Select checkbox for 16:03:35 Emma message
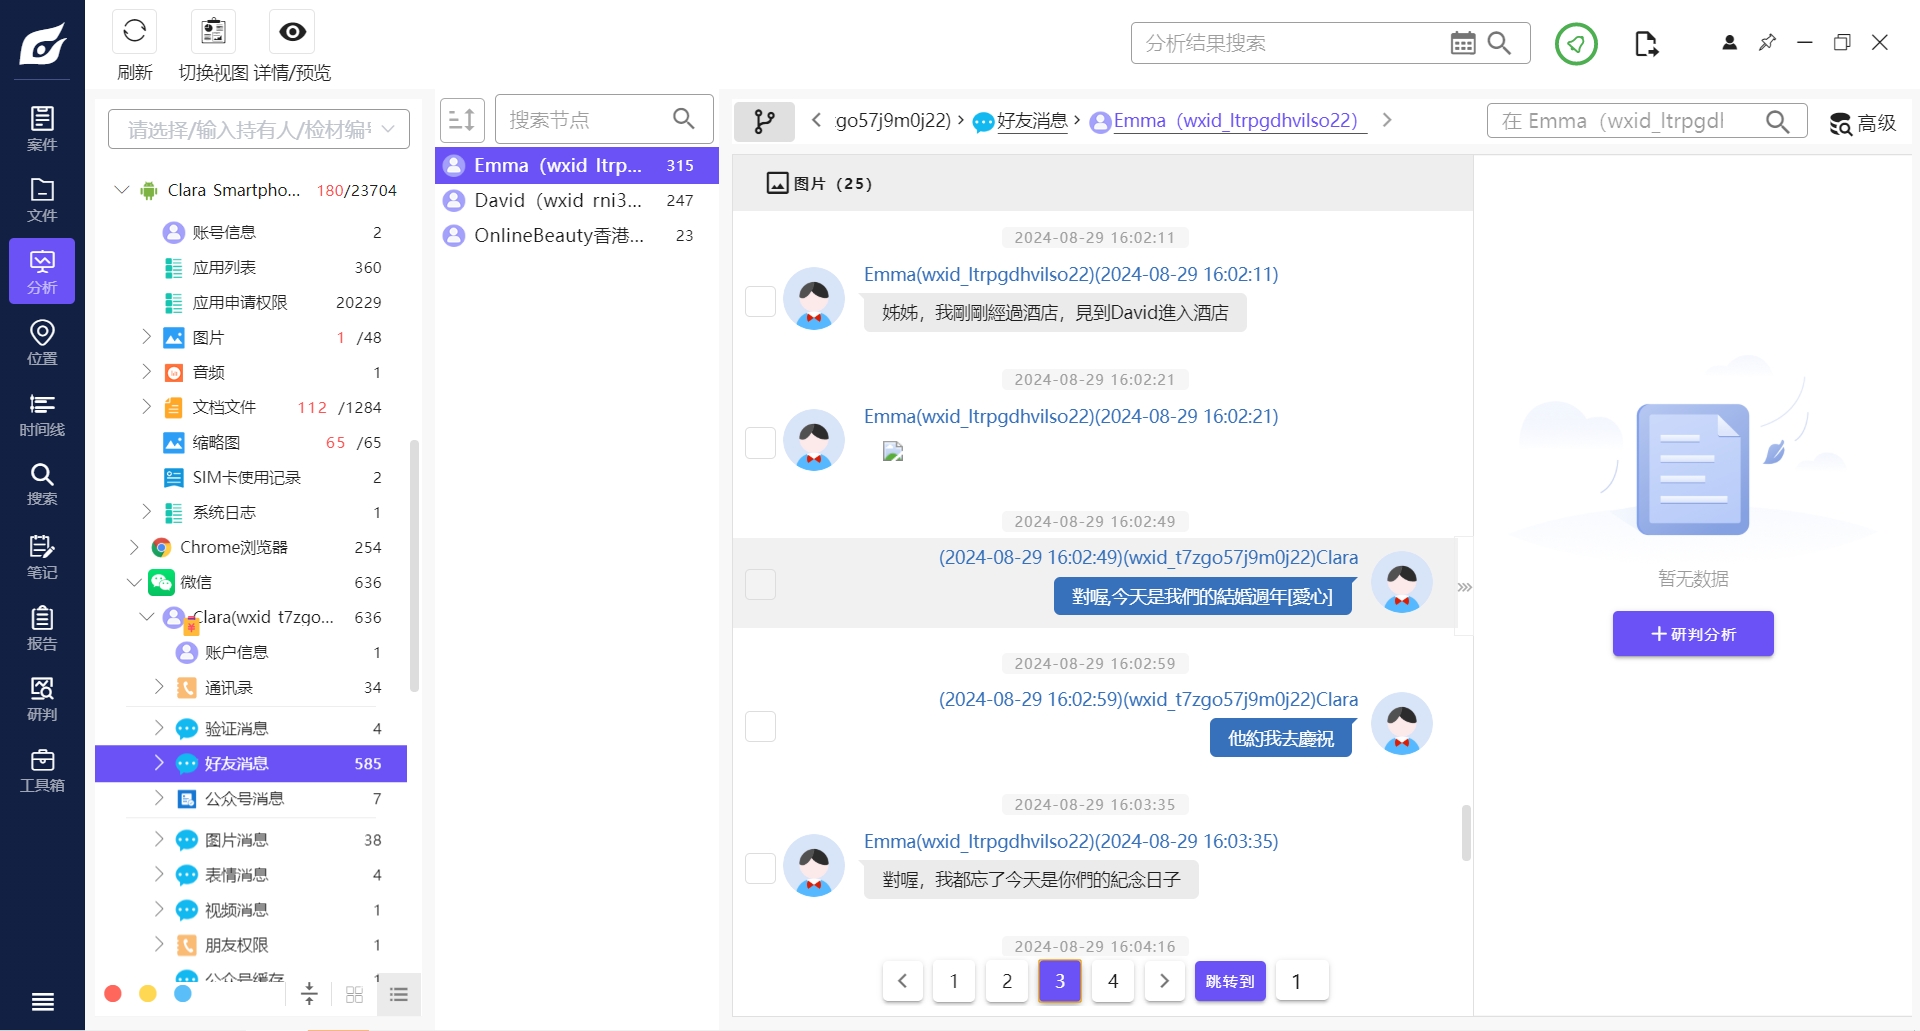 pyautogui.click(x=761, y=868)
